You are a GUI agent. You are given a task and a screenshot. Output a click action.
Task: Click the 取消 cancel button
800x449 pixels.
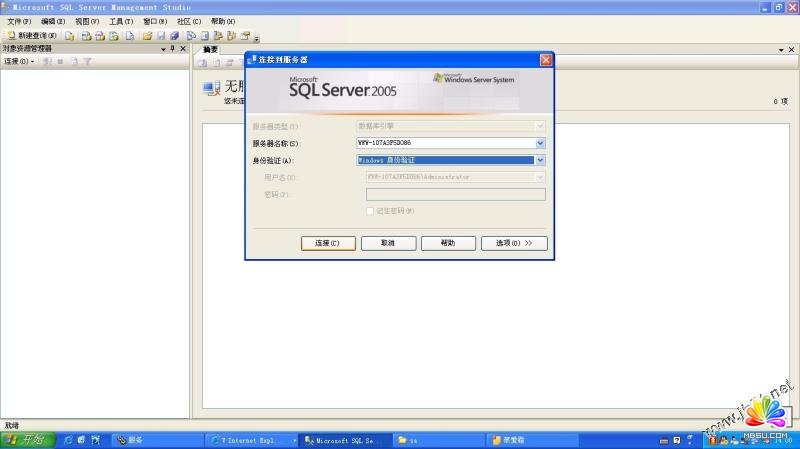[388, 243]
